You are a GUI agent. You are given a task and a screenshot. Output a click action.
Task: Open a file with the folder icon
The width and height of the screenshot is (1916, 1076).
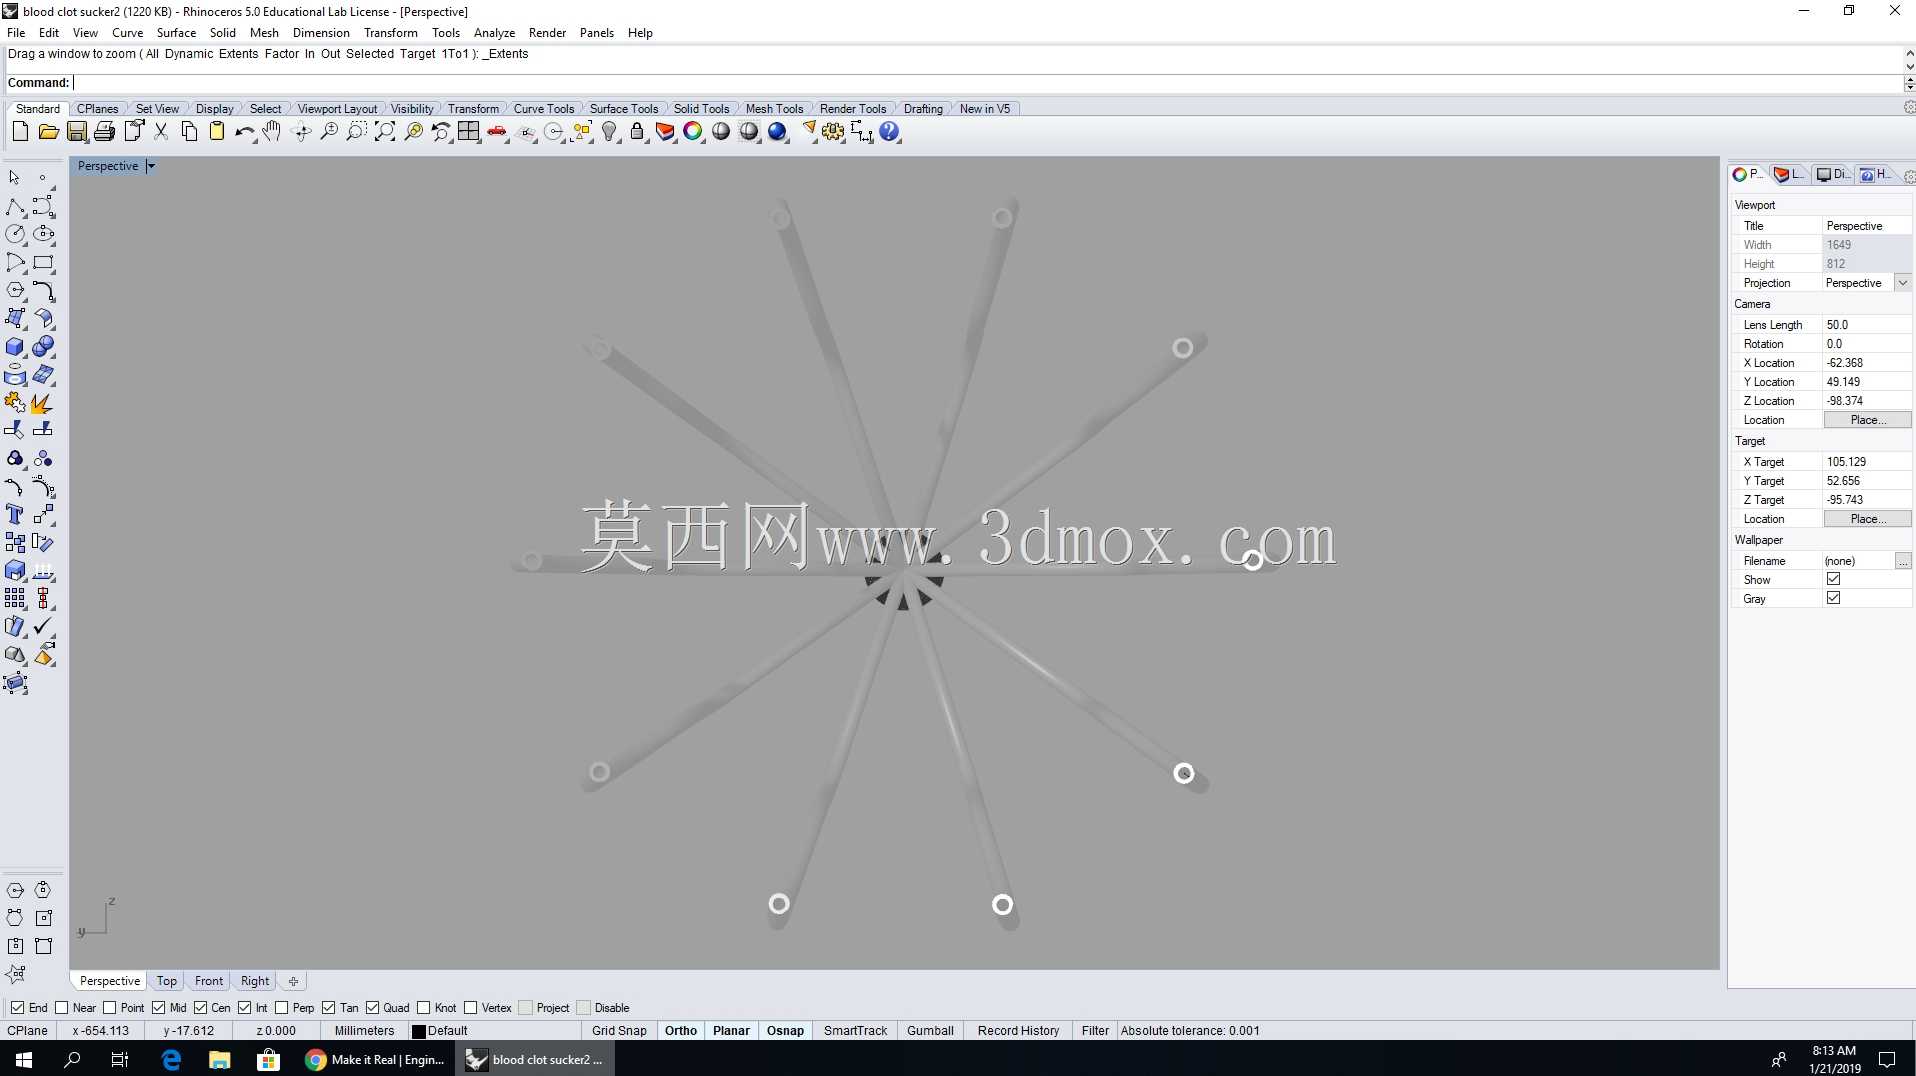(48, 132)
